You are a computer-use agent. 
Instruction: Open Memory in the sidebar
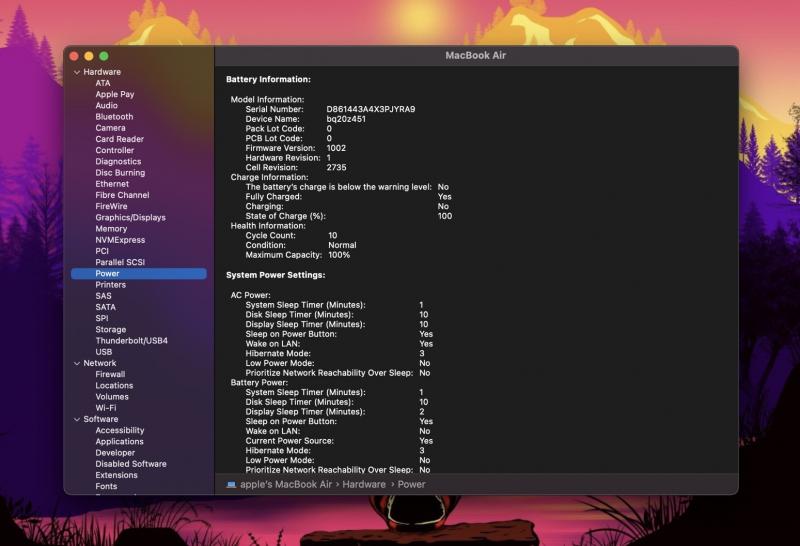[111, 229]
